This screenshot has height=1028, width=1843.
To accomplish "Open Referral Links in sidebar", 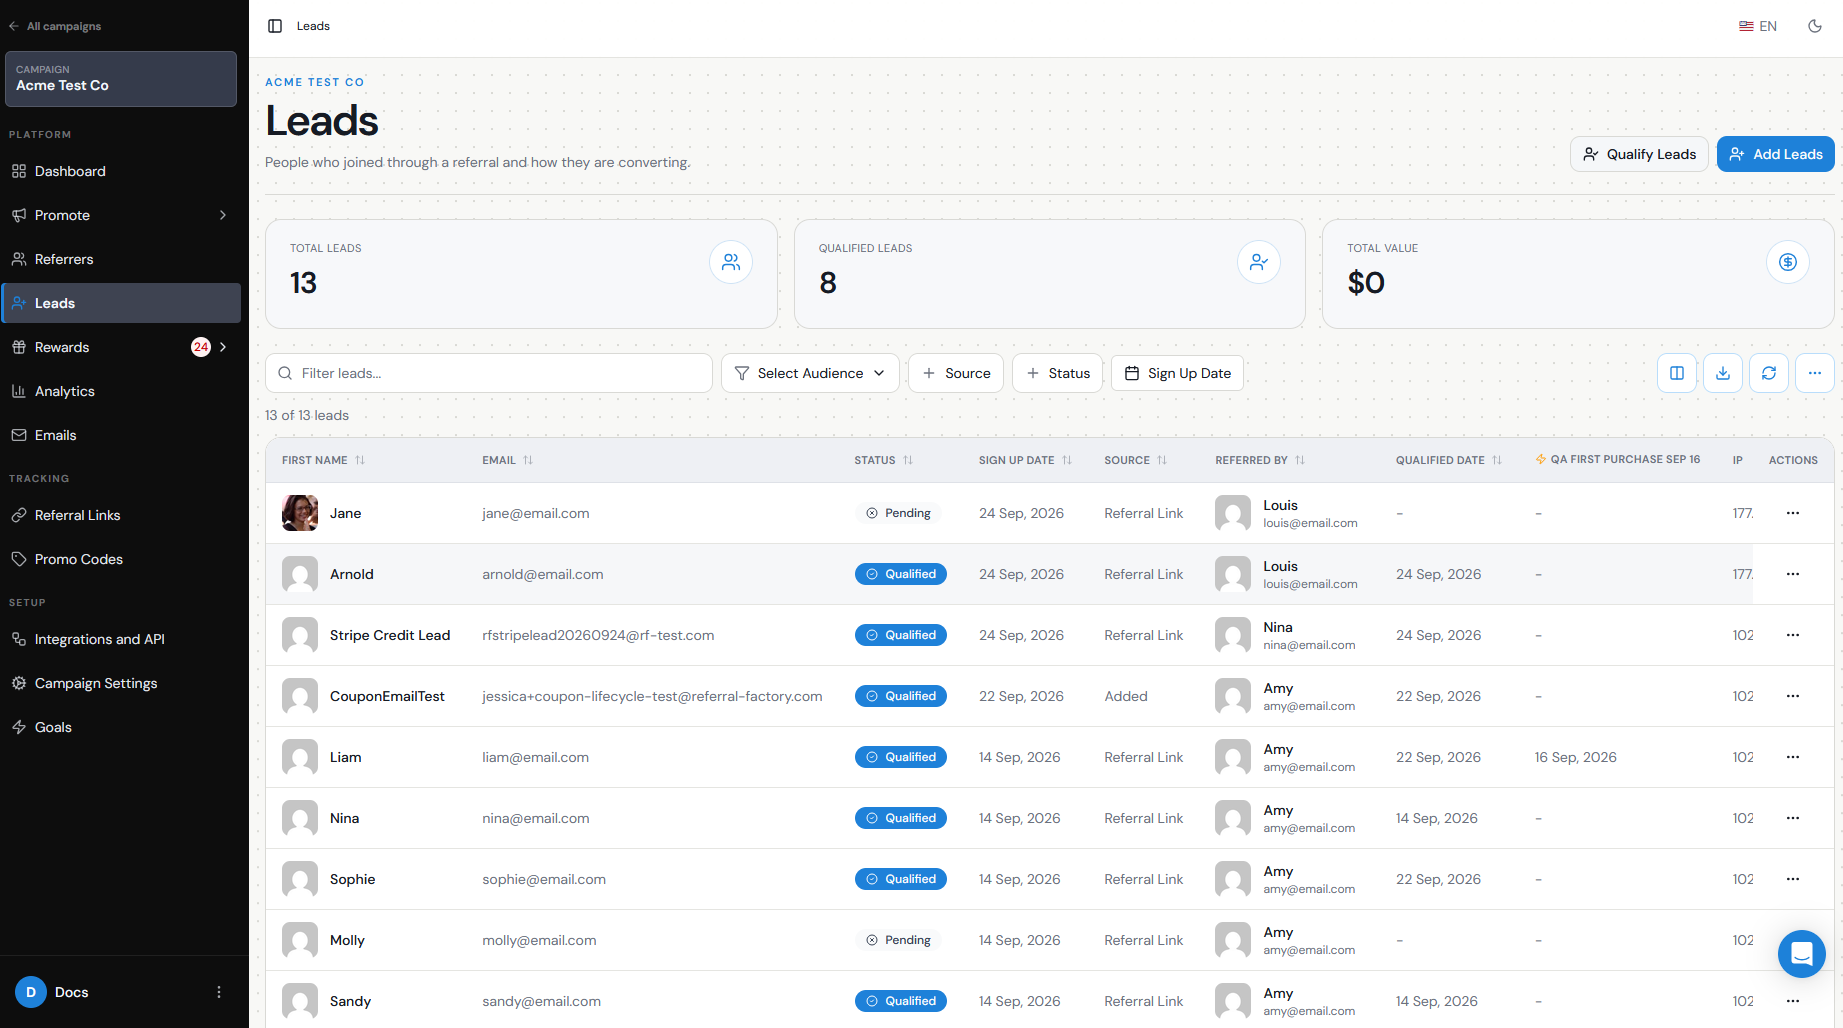I will coord(121,515).
